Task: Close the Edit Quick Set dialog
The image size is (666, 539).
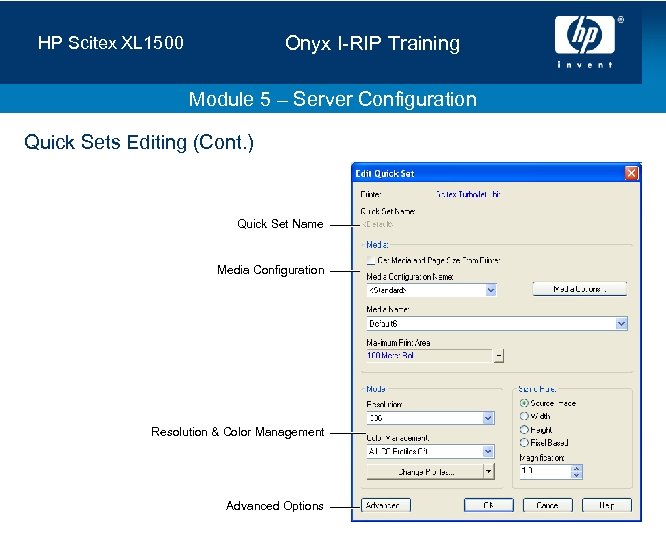Action: (631, 173)
